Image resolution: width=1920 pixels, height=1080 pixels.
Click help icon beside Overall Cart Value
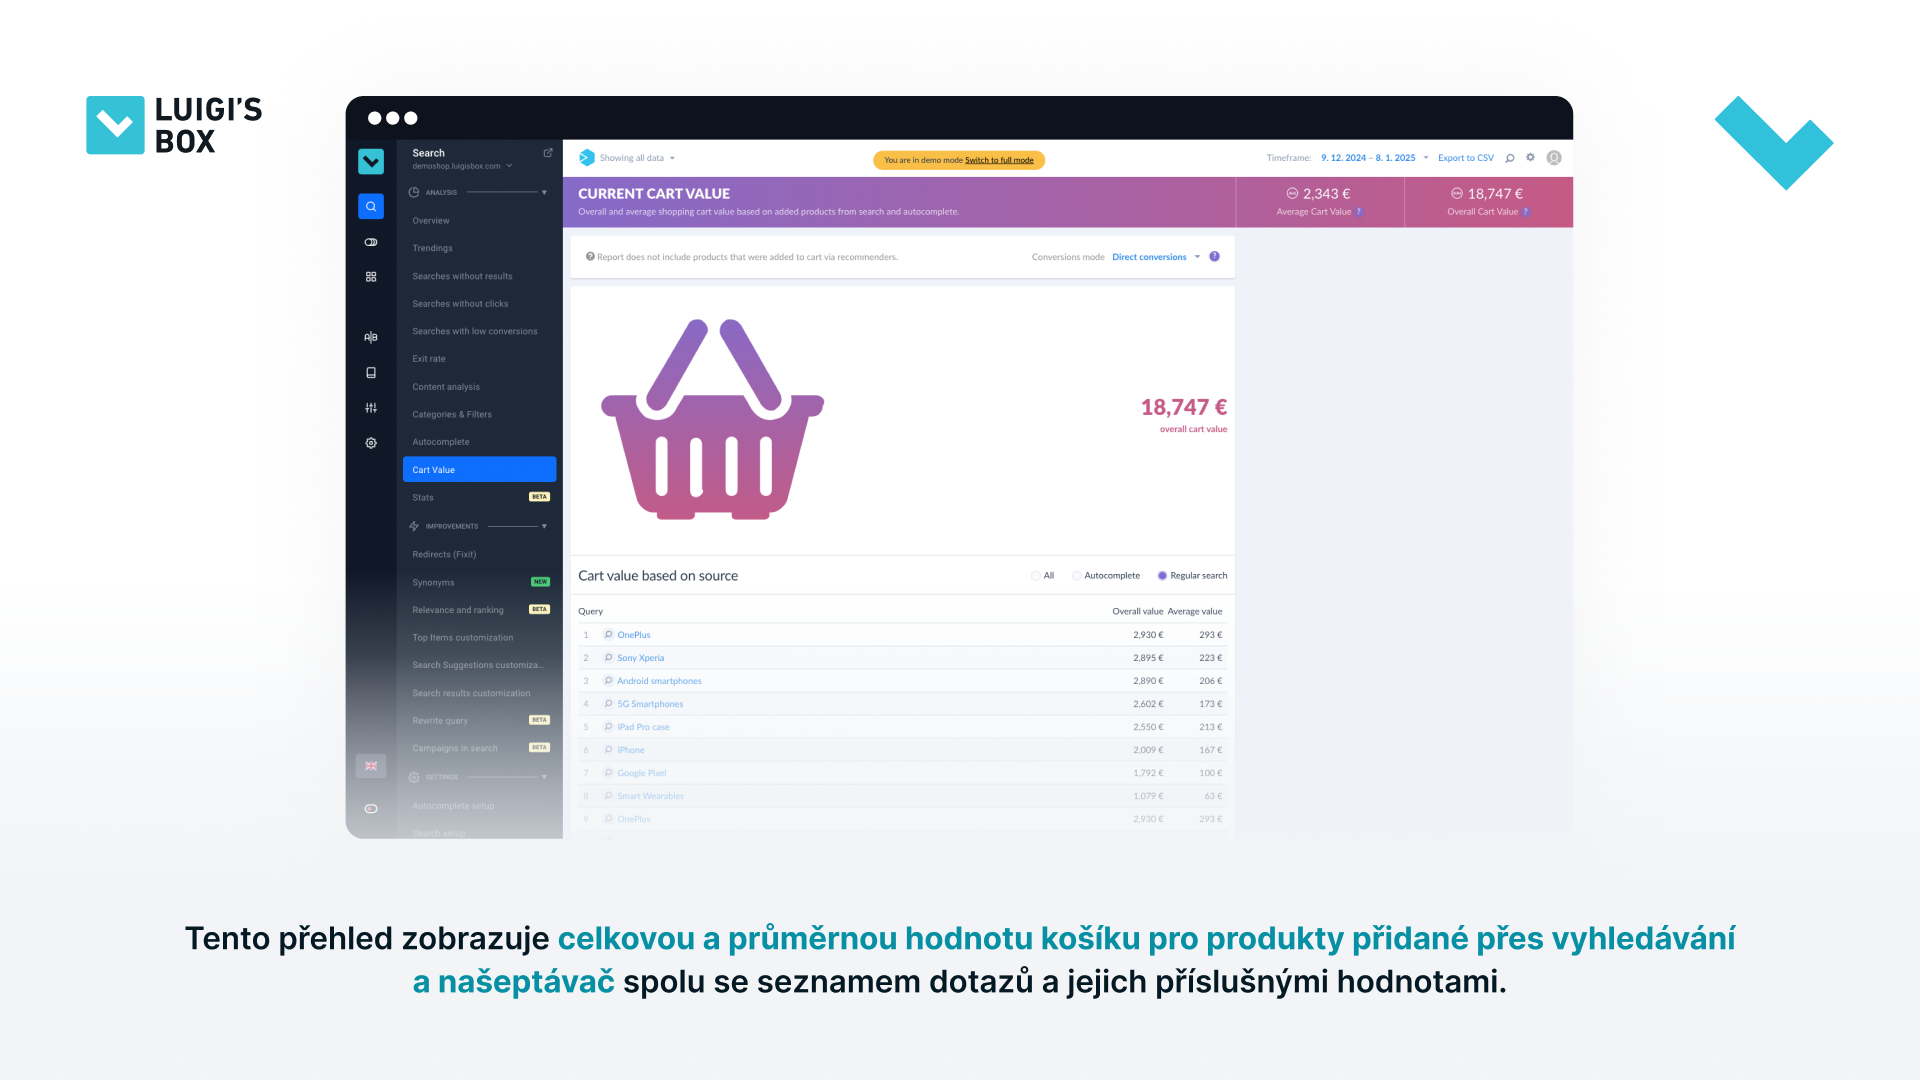1526,212
